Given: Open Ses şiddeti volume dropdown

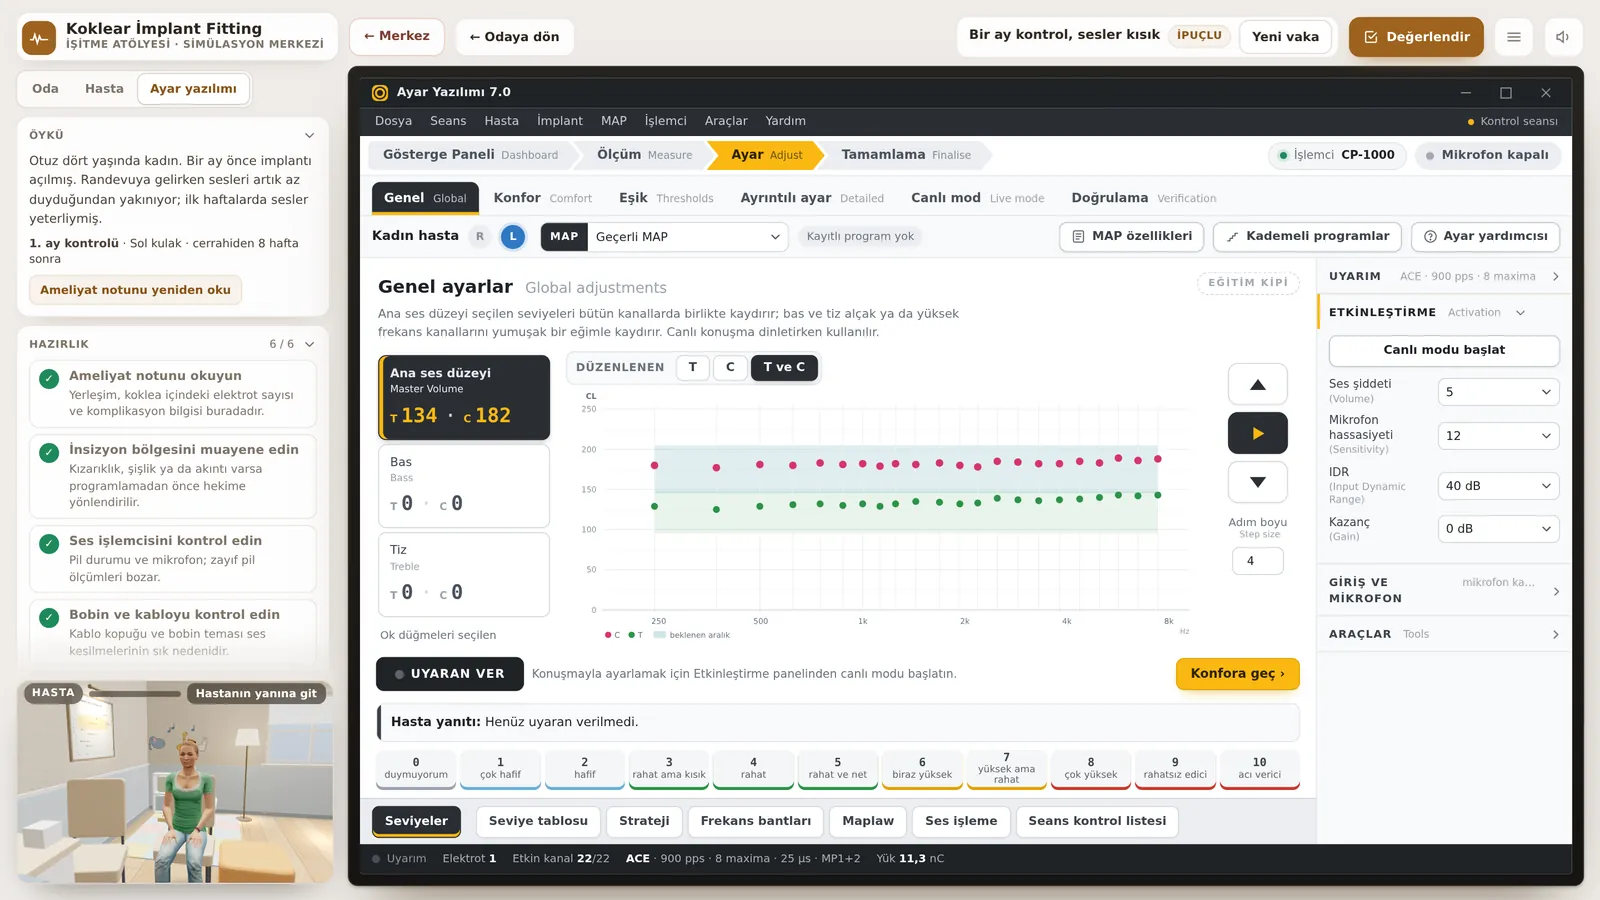Looking at the screenshot, I should point(1498,392).
